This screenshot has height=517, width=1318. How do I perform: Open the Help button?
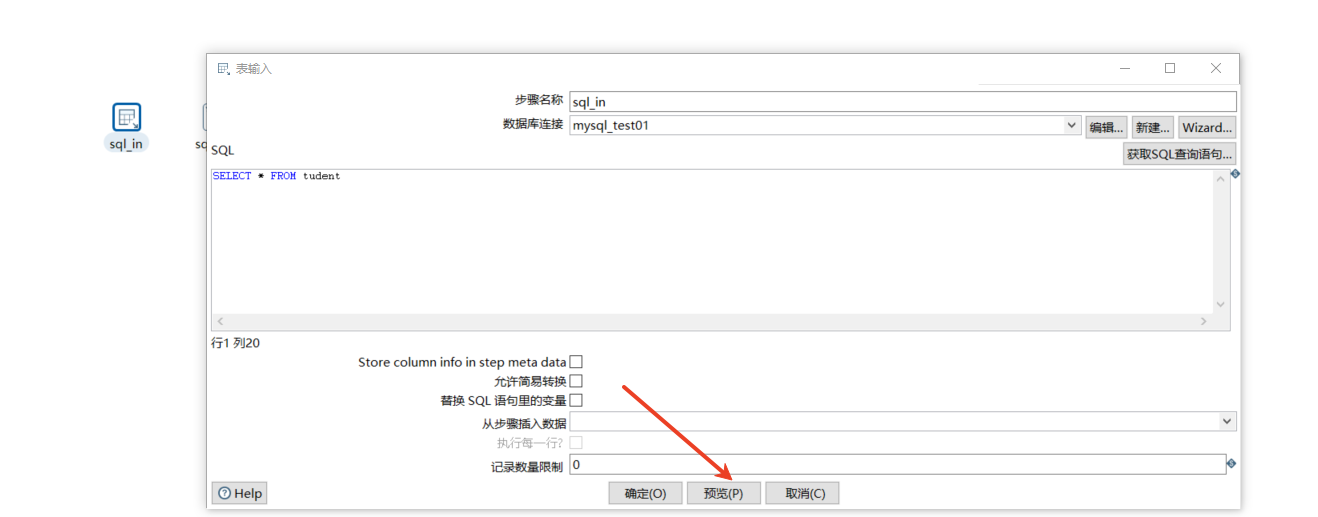(x=239, y=493)
